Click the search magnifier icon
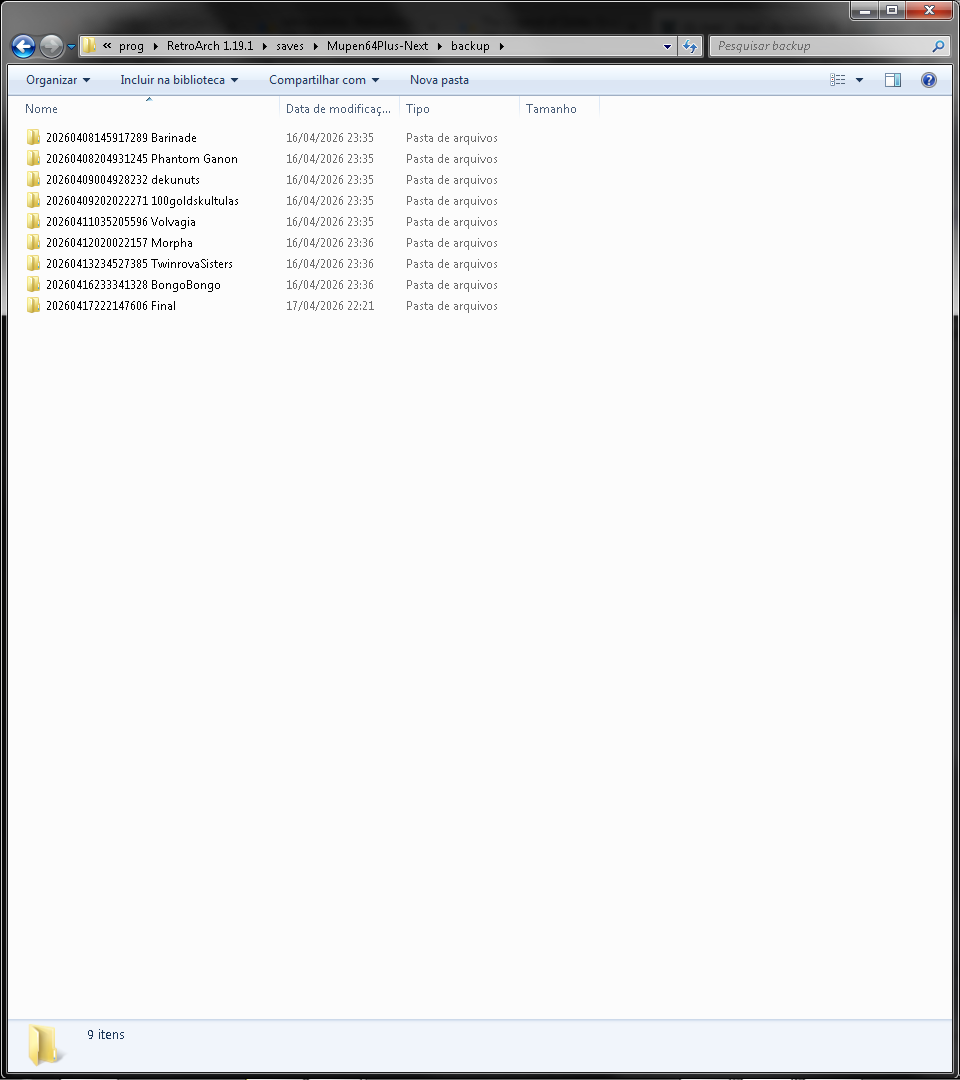 point(937,46)
